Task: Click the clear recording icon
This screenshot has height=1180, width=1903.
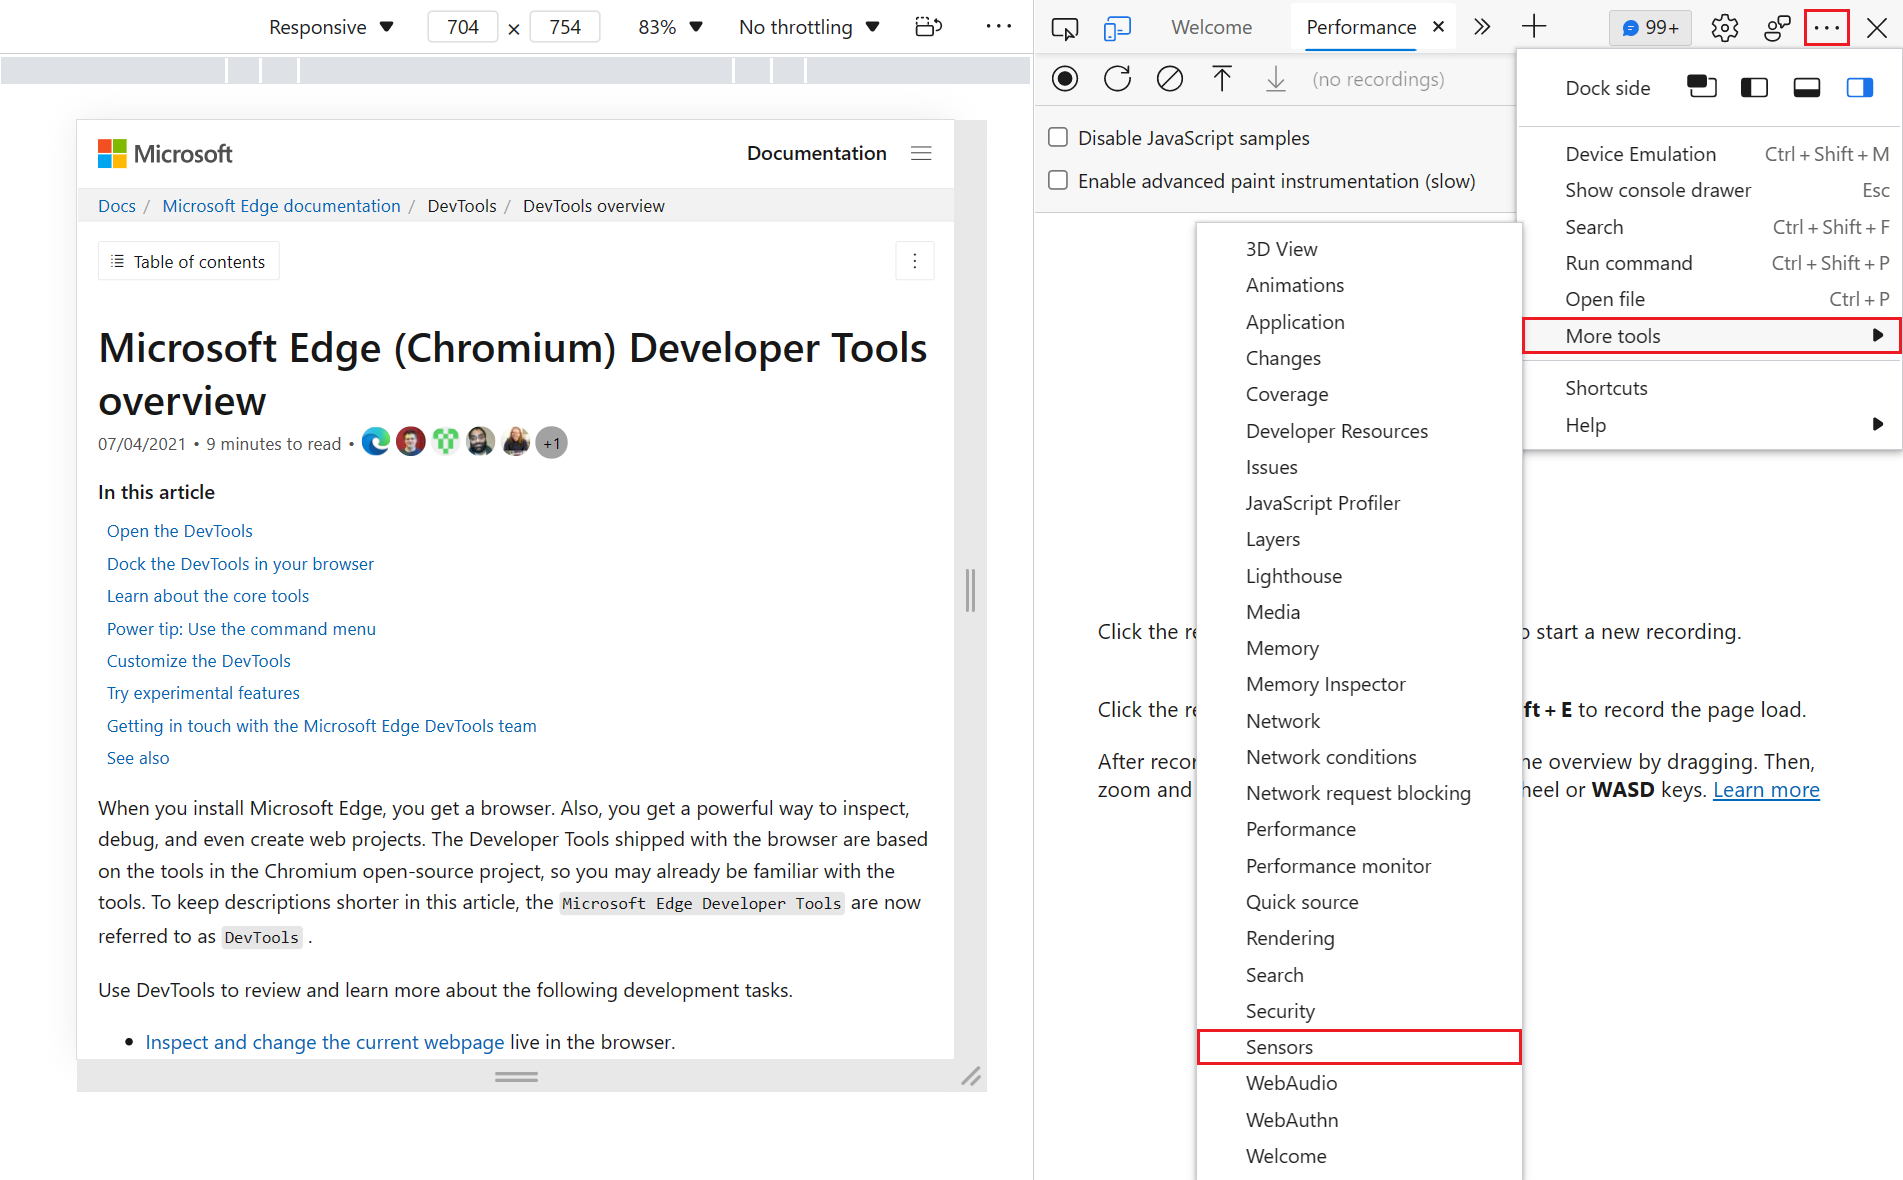Action: (x=1169, y=79)
